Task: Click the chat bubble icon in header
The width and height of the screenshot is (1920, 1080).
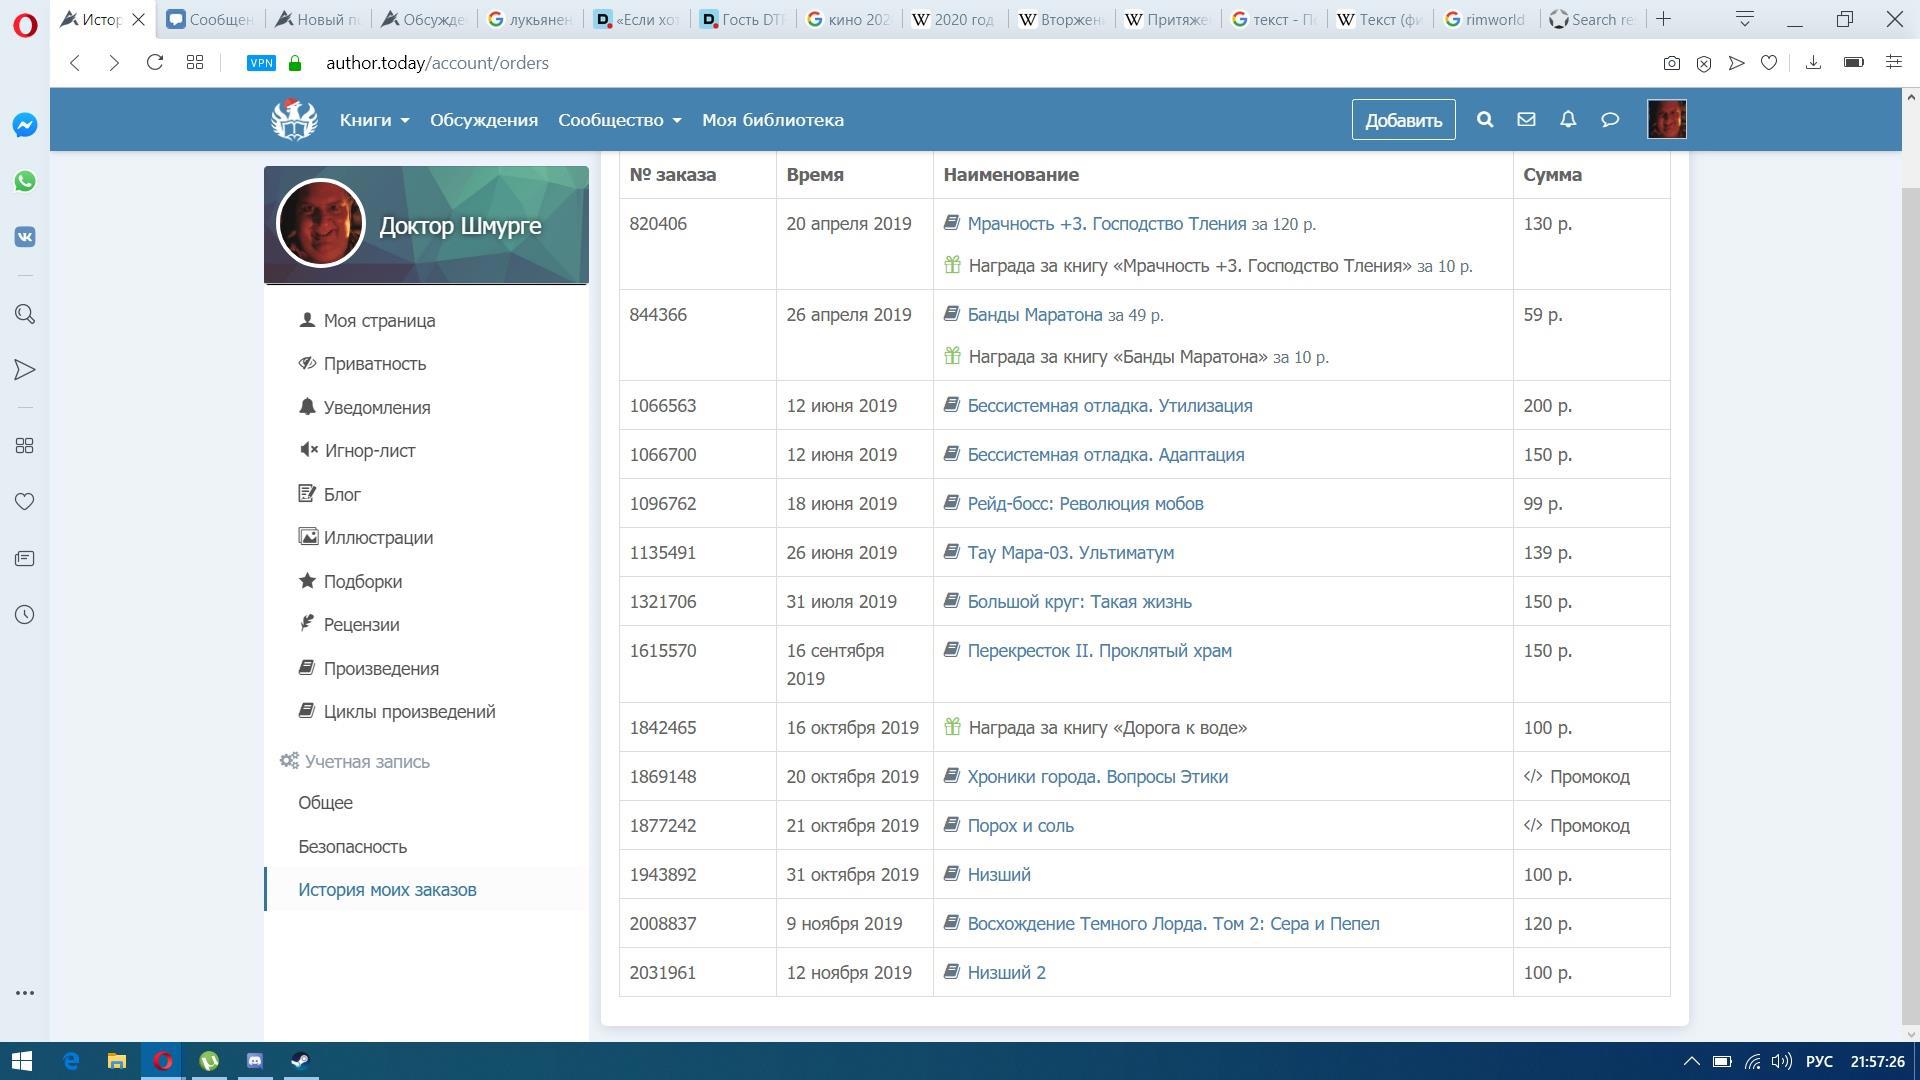Action: [1610, 120]
